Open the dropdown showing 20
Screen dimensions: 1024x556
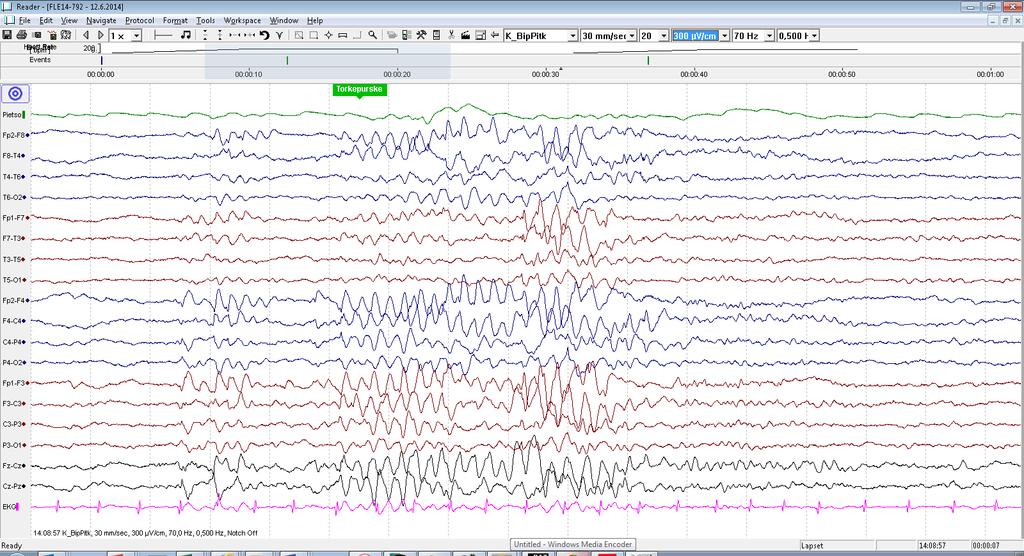click(x=664, y=35)
